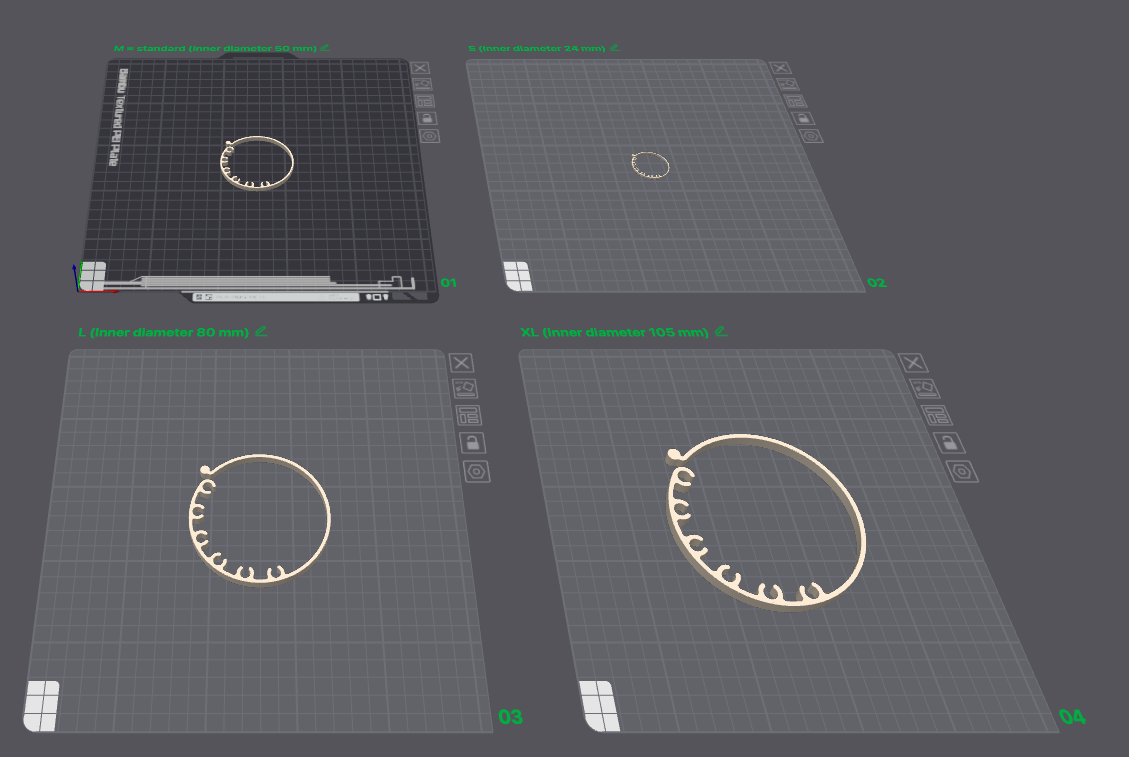Remove plate 01 with its X icon
This screenshot has width=1129, height=757.
[x=420, y=68]
